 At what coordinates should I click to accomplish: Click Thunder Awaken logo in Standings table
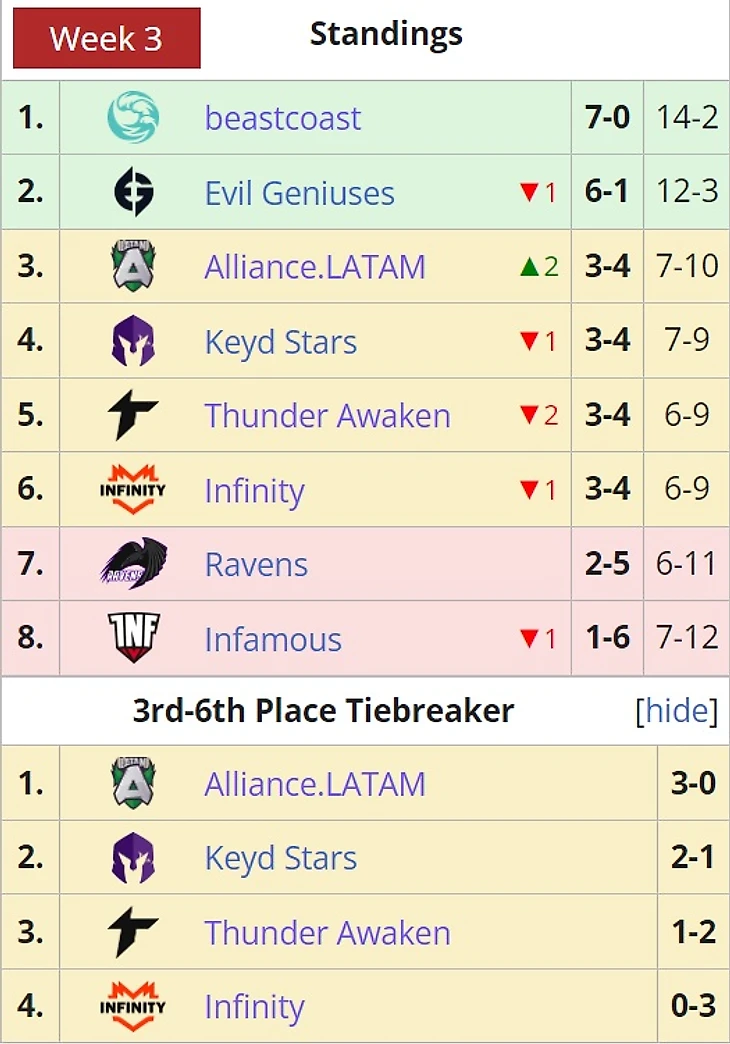pyautogui.click(x=133, y=416)
